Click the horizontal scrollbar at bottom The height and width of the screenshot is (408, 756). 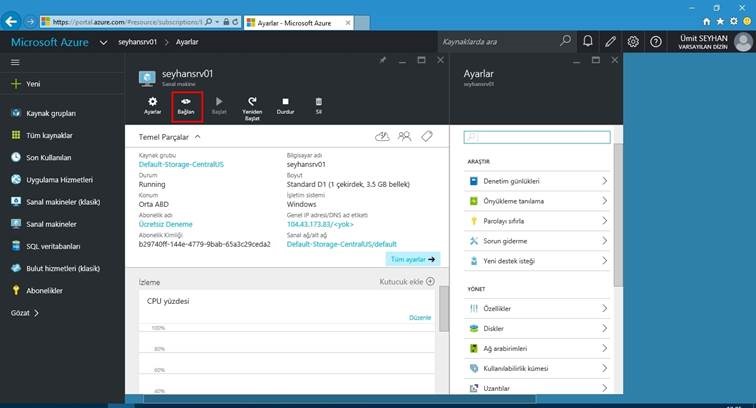(x=339, y=399)
